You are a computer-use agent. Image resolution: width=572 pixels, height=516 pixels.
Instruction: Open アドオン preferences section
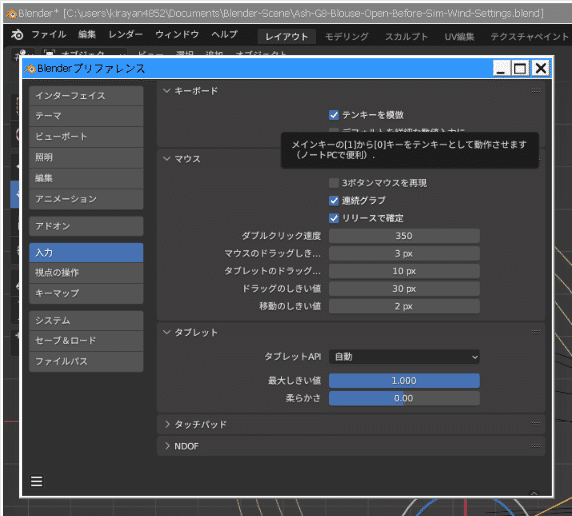pyautogui.click(x=86, y=226)
